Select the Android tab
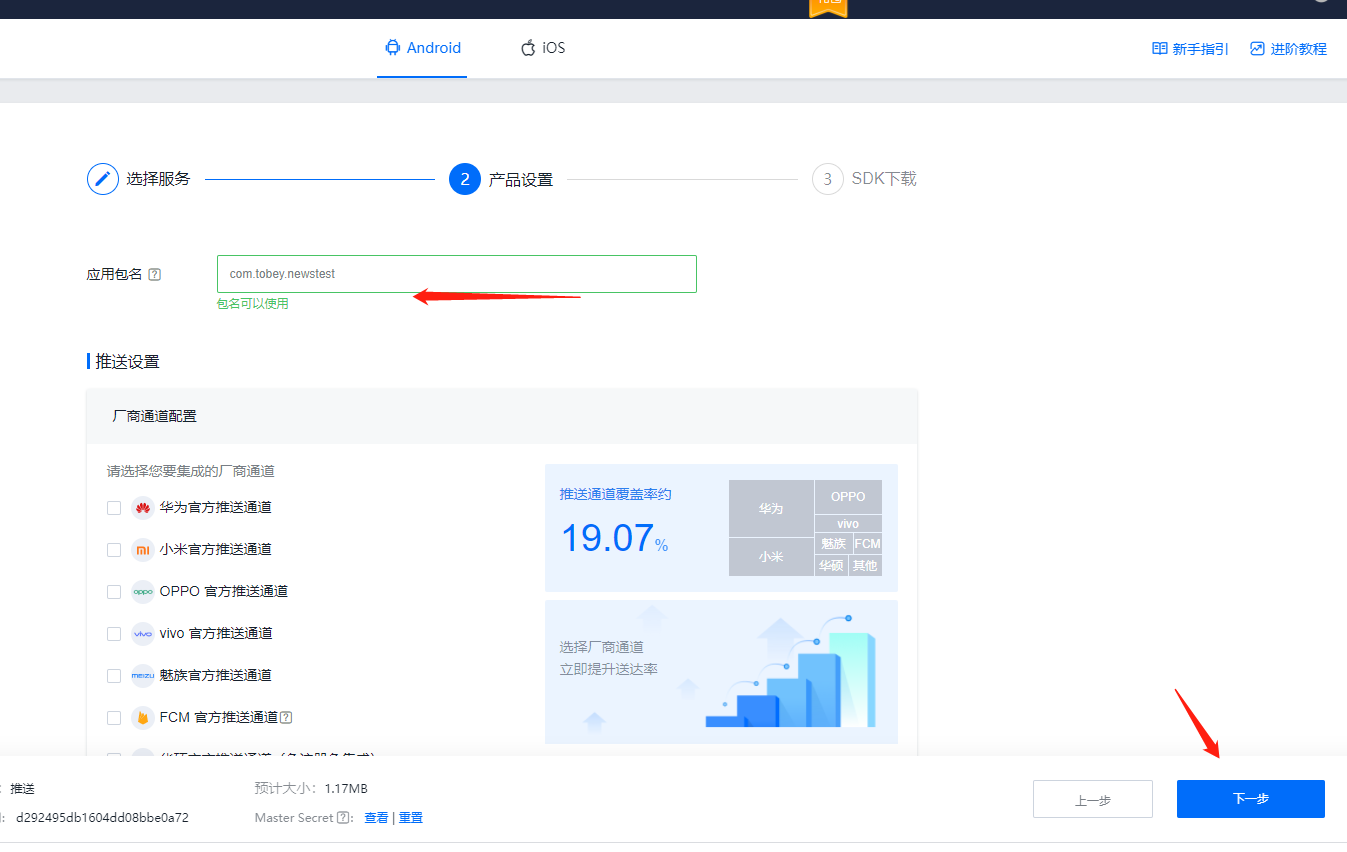Viewport: 1347px width, 852px height. click(422, 47)
